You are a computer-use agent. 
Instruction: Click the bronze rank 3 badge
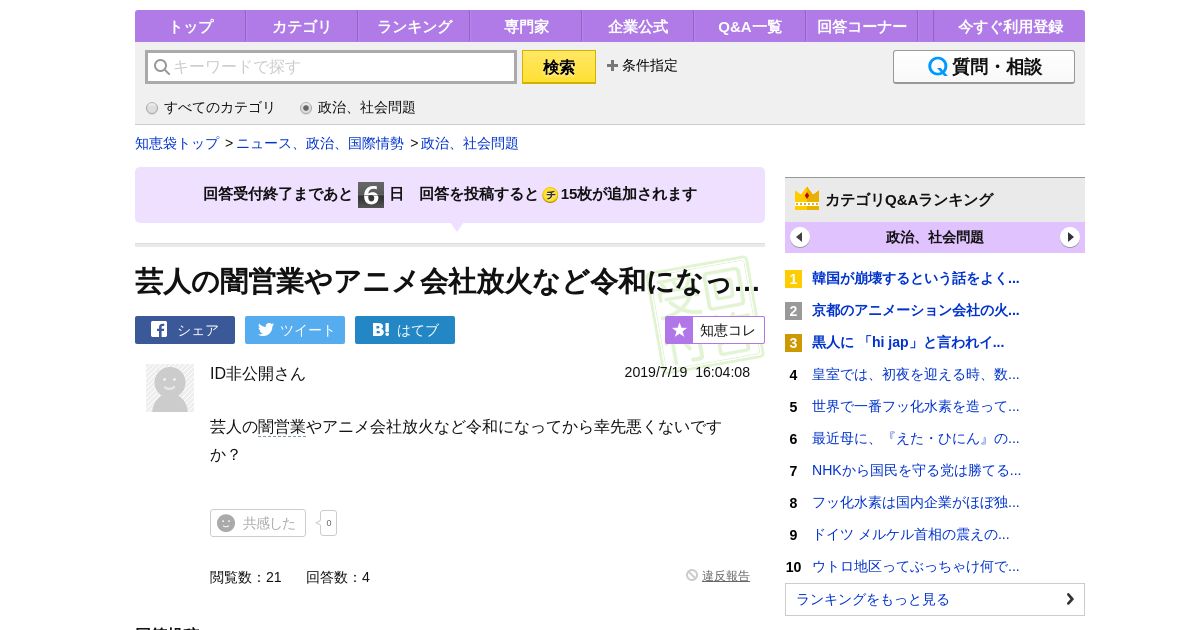click(x=793, y=343)
